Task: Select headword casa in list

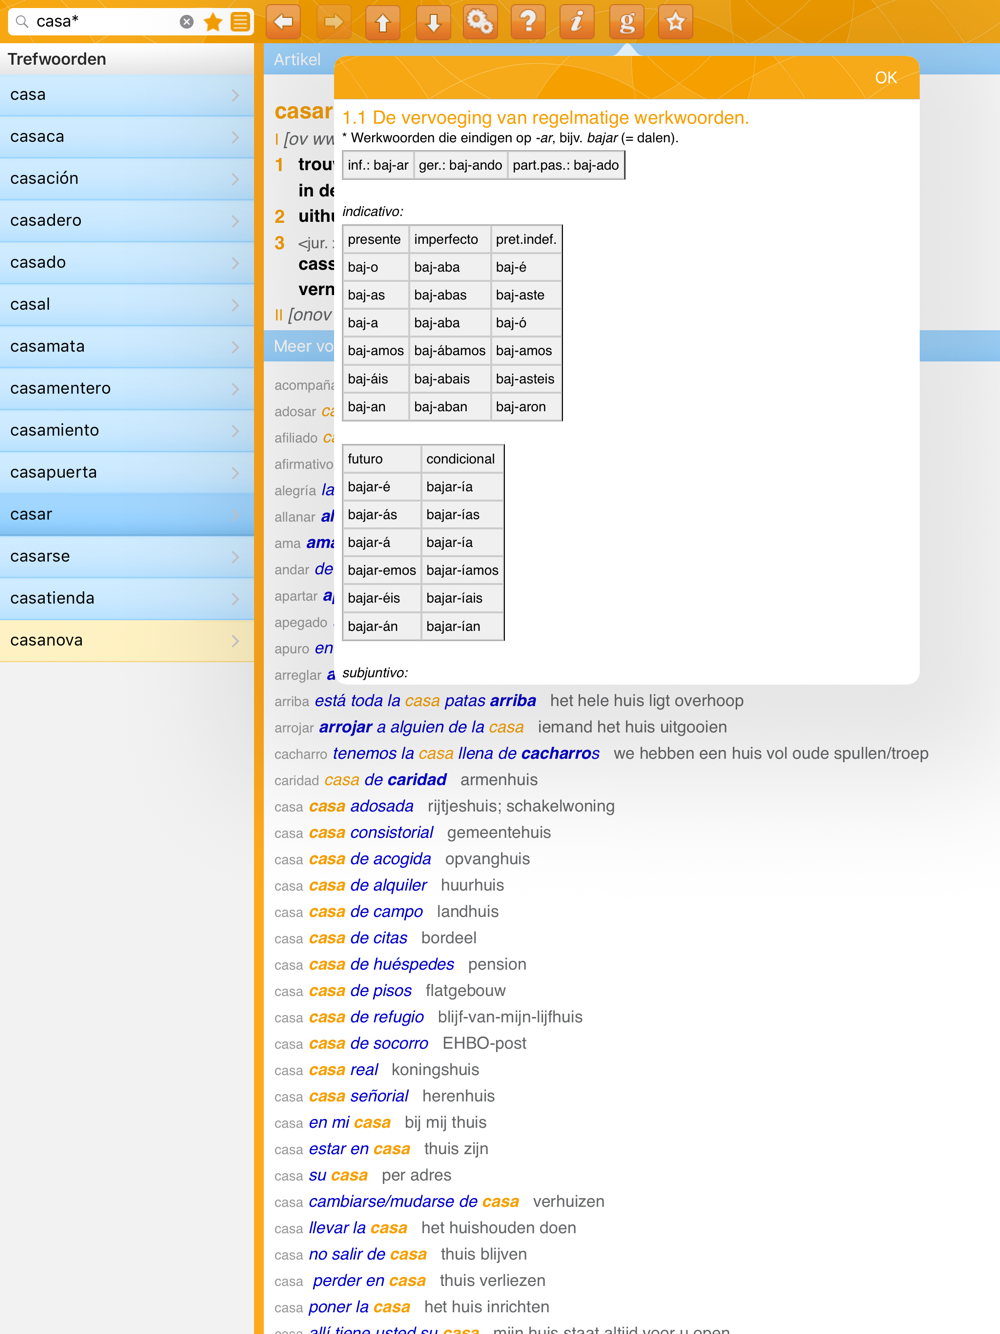Action: [x=127, y=95]
